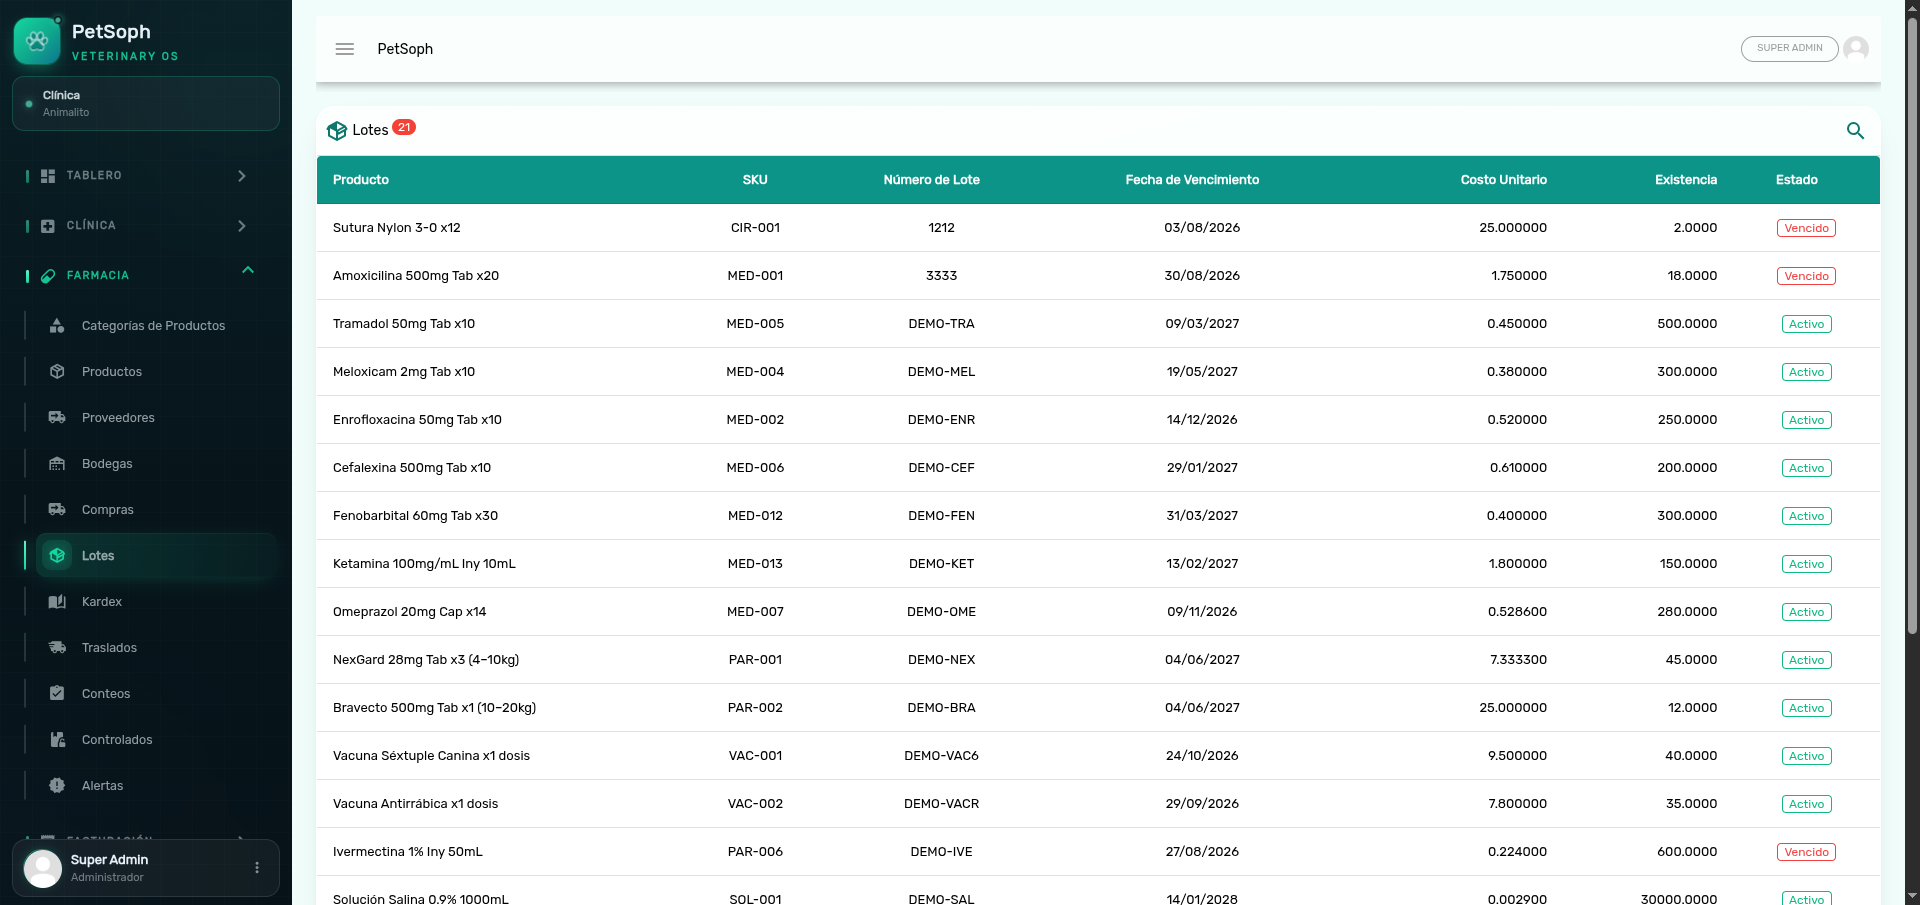Click the Controlados icon
Image resolution: width=1920 pixels, height=905 pixels.
point(57,739)
